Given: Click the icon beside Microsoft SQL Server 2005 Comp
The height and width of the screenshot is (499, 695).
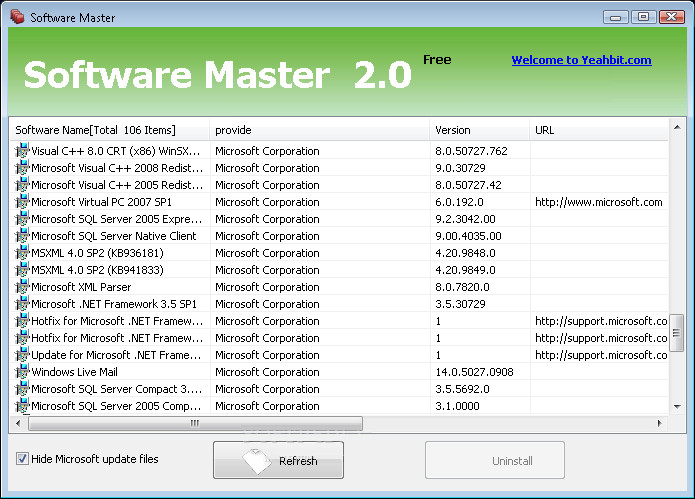Looking at the screenshot, I should [22, 405].
